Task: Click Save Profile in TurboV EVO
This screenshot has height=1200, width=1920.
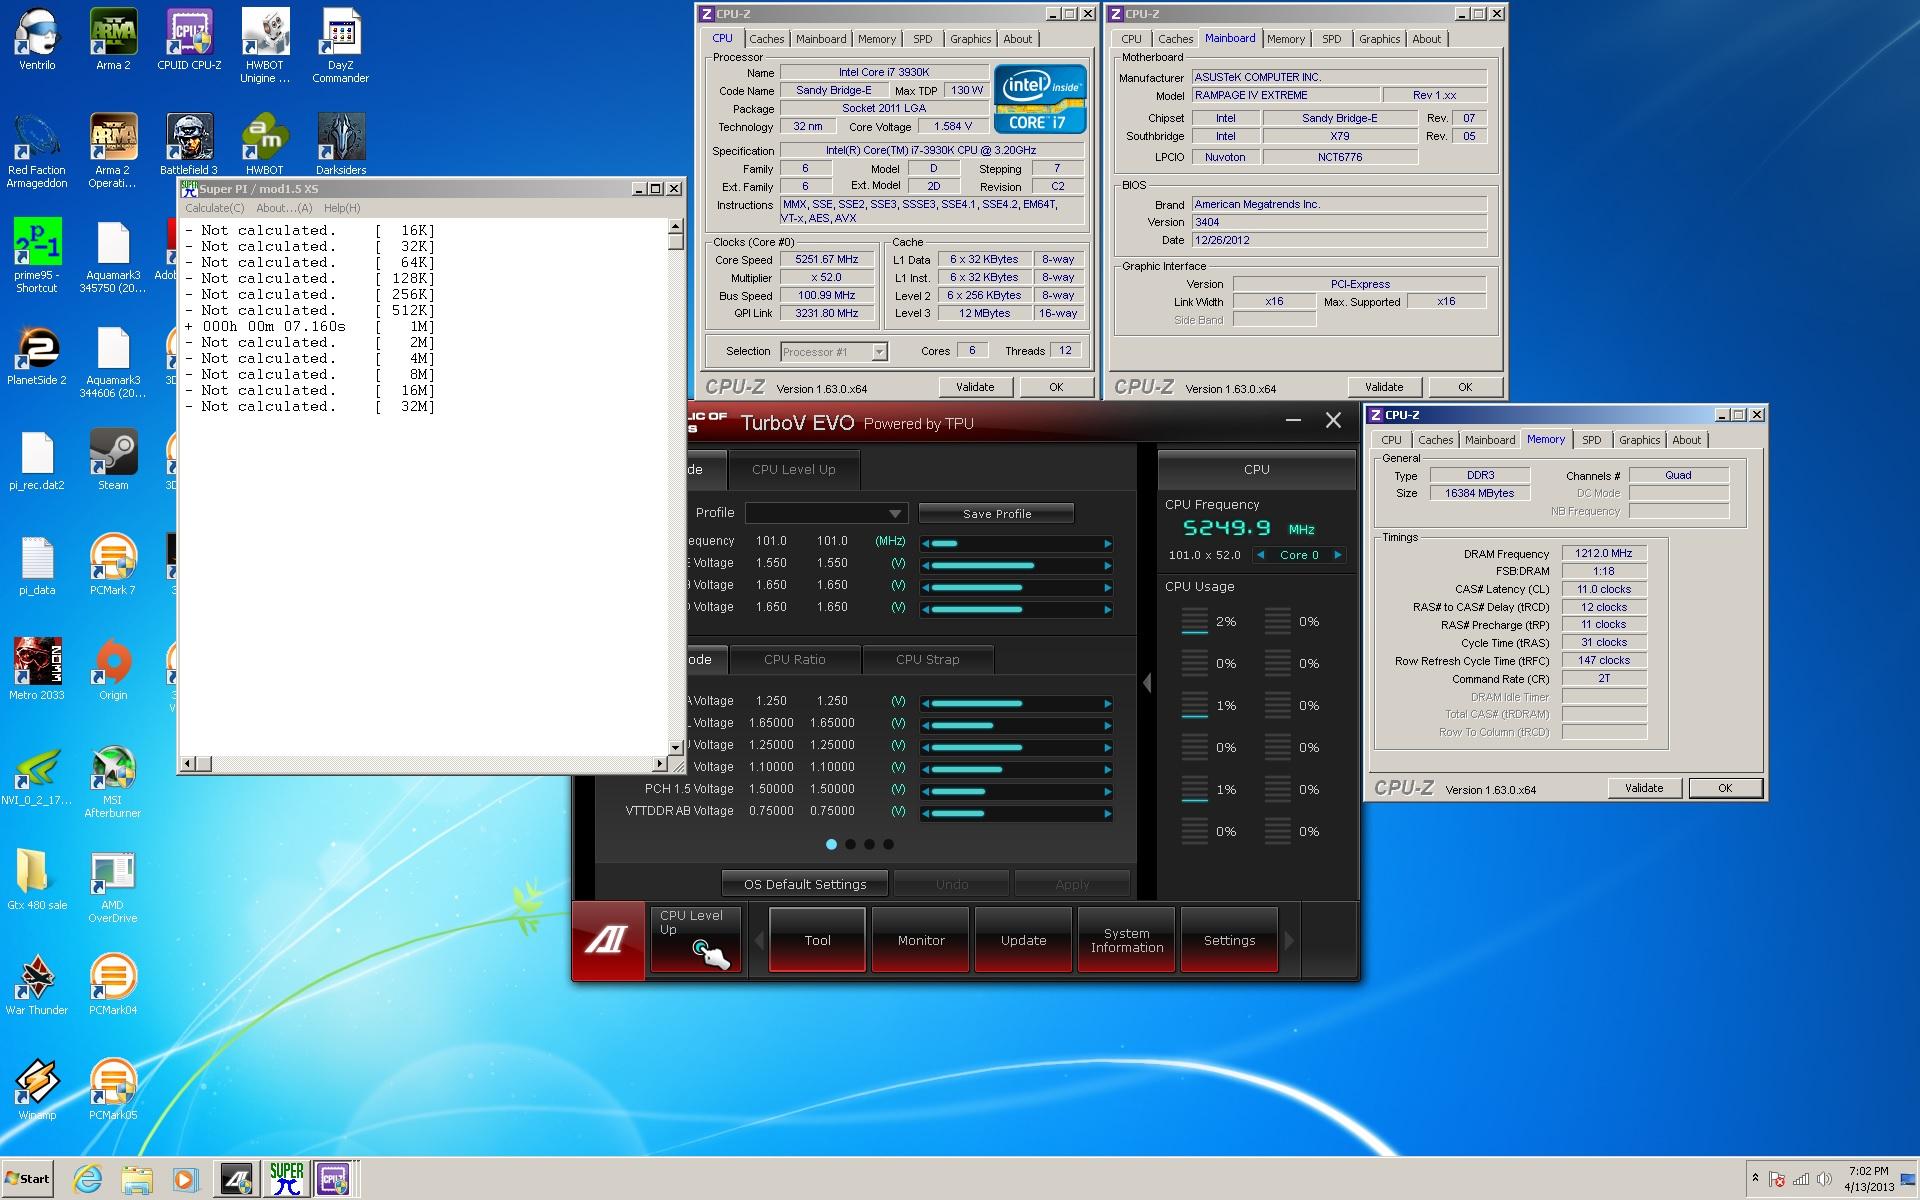Action: (x=996, y=513)
